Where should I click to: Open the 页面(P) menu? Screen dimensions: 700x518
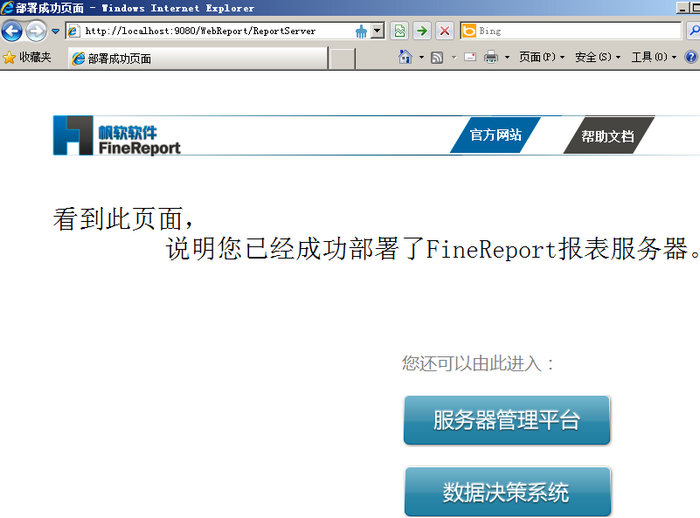542,57
